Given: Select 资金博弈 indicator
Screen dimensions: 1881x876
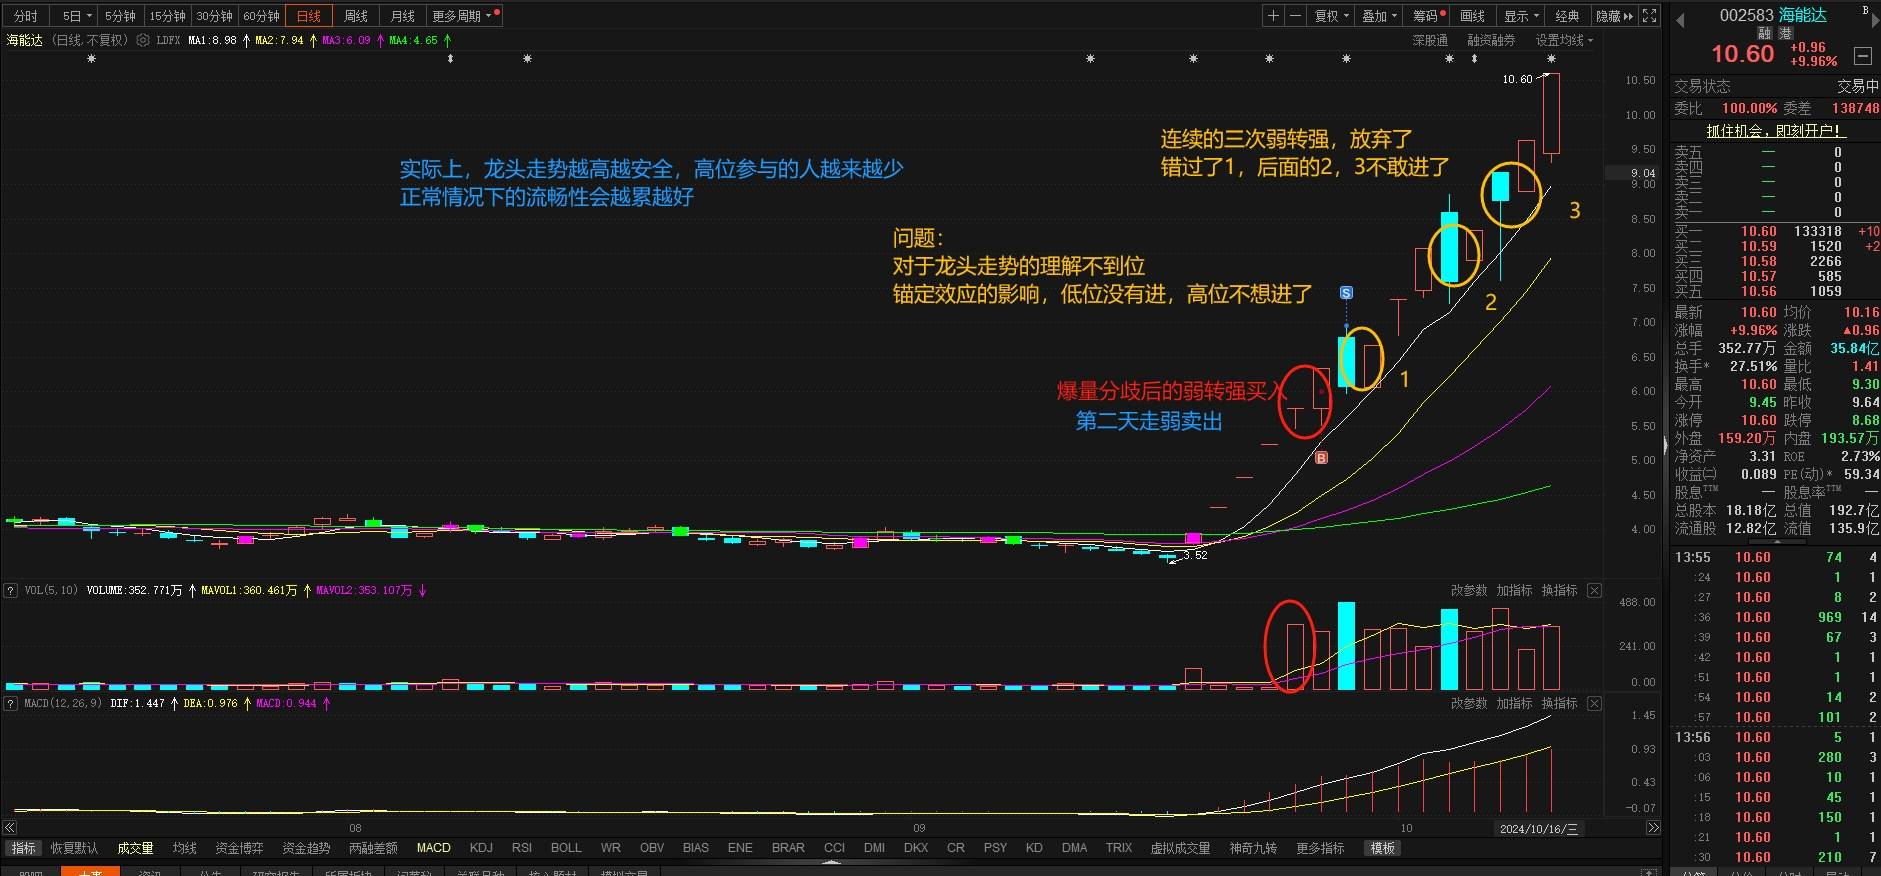Looking at the screenshot, I should (x=239, y=848).
